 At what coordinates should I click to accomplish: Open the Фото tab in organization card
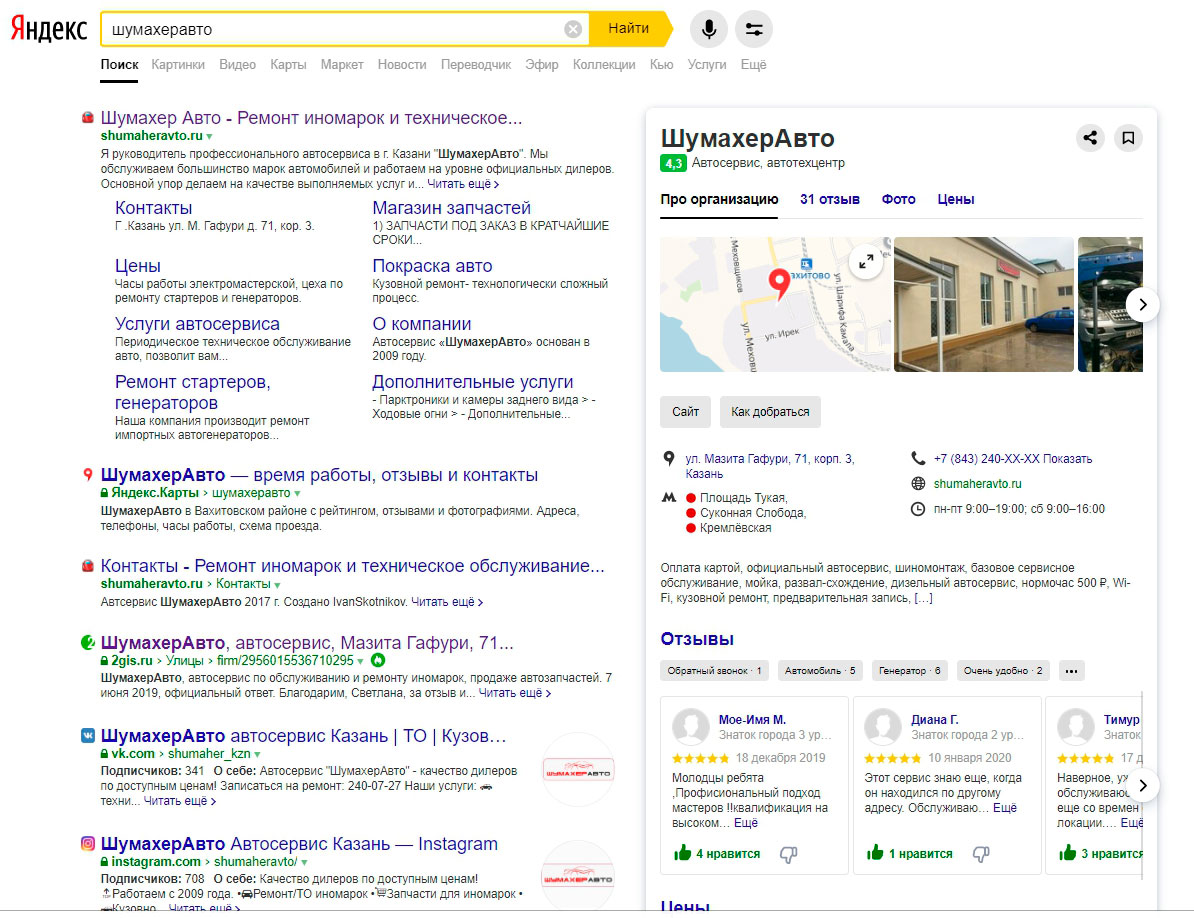coord(898,199)
